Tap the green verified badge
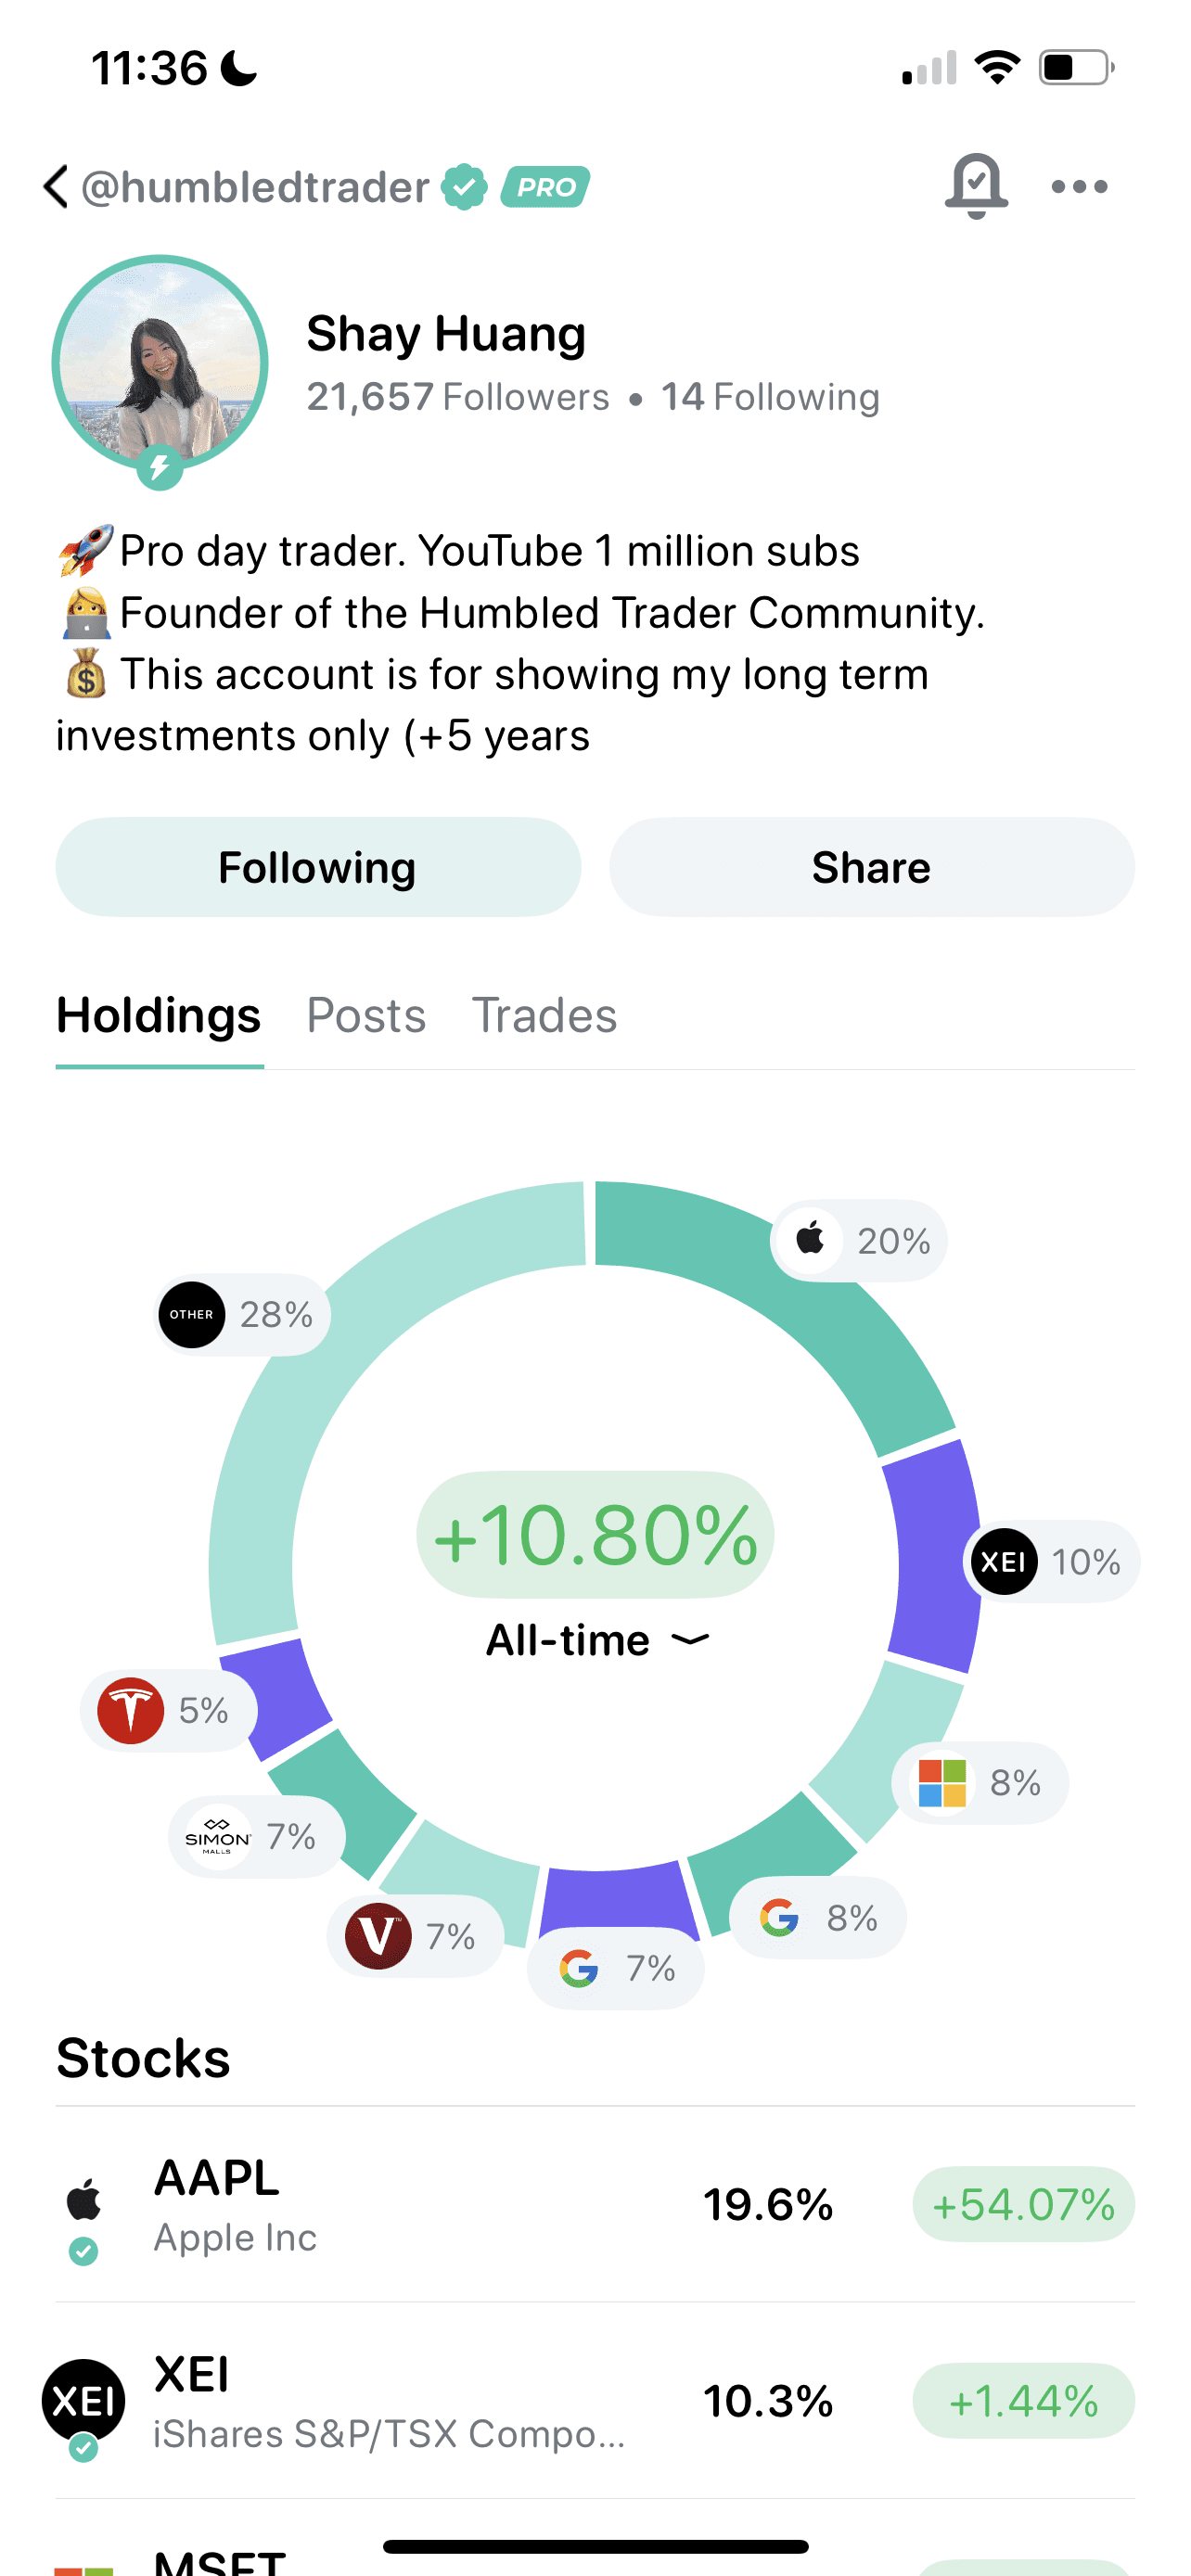The width and height of the screenshot is (1191, 2576). coord(464,187)
